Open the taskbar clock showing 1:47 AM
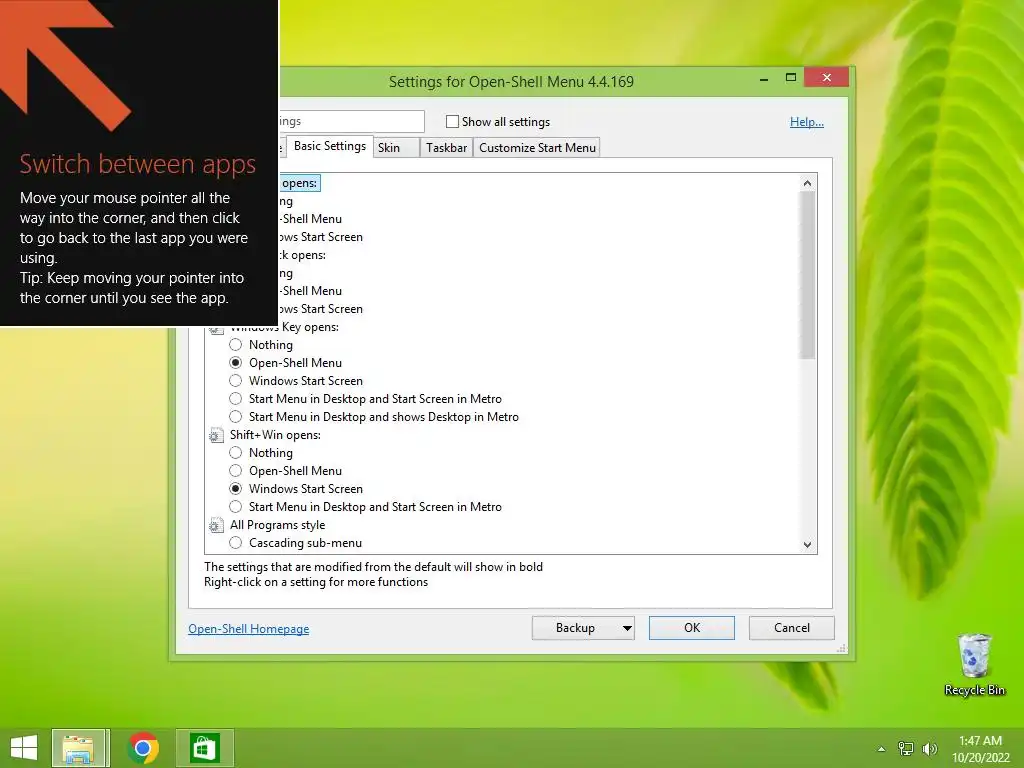Screen dimensions: 1024x768 click(x=980, y=748)
